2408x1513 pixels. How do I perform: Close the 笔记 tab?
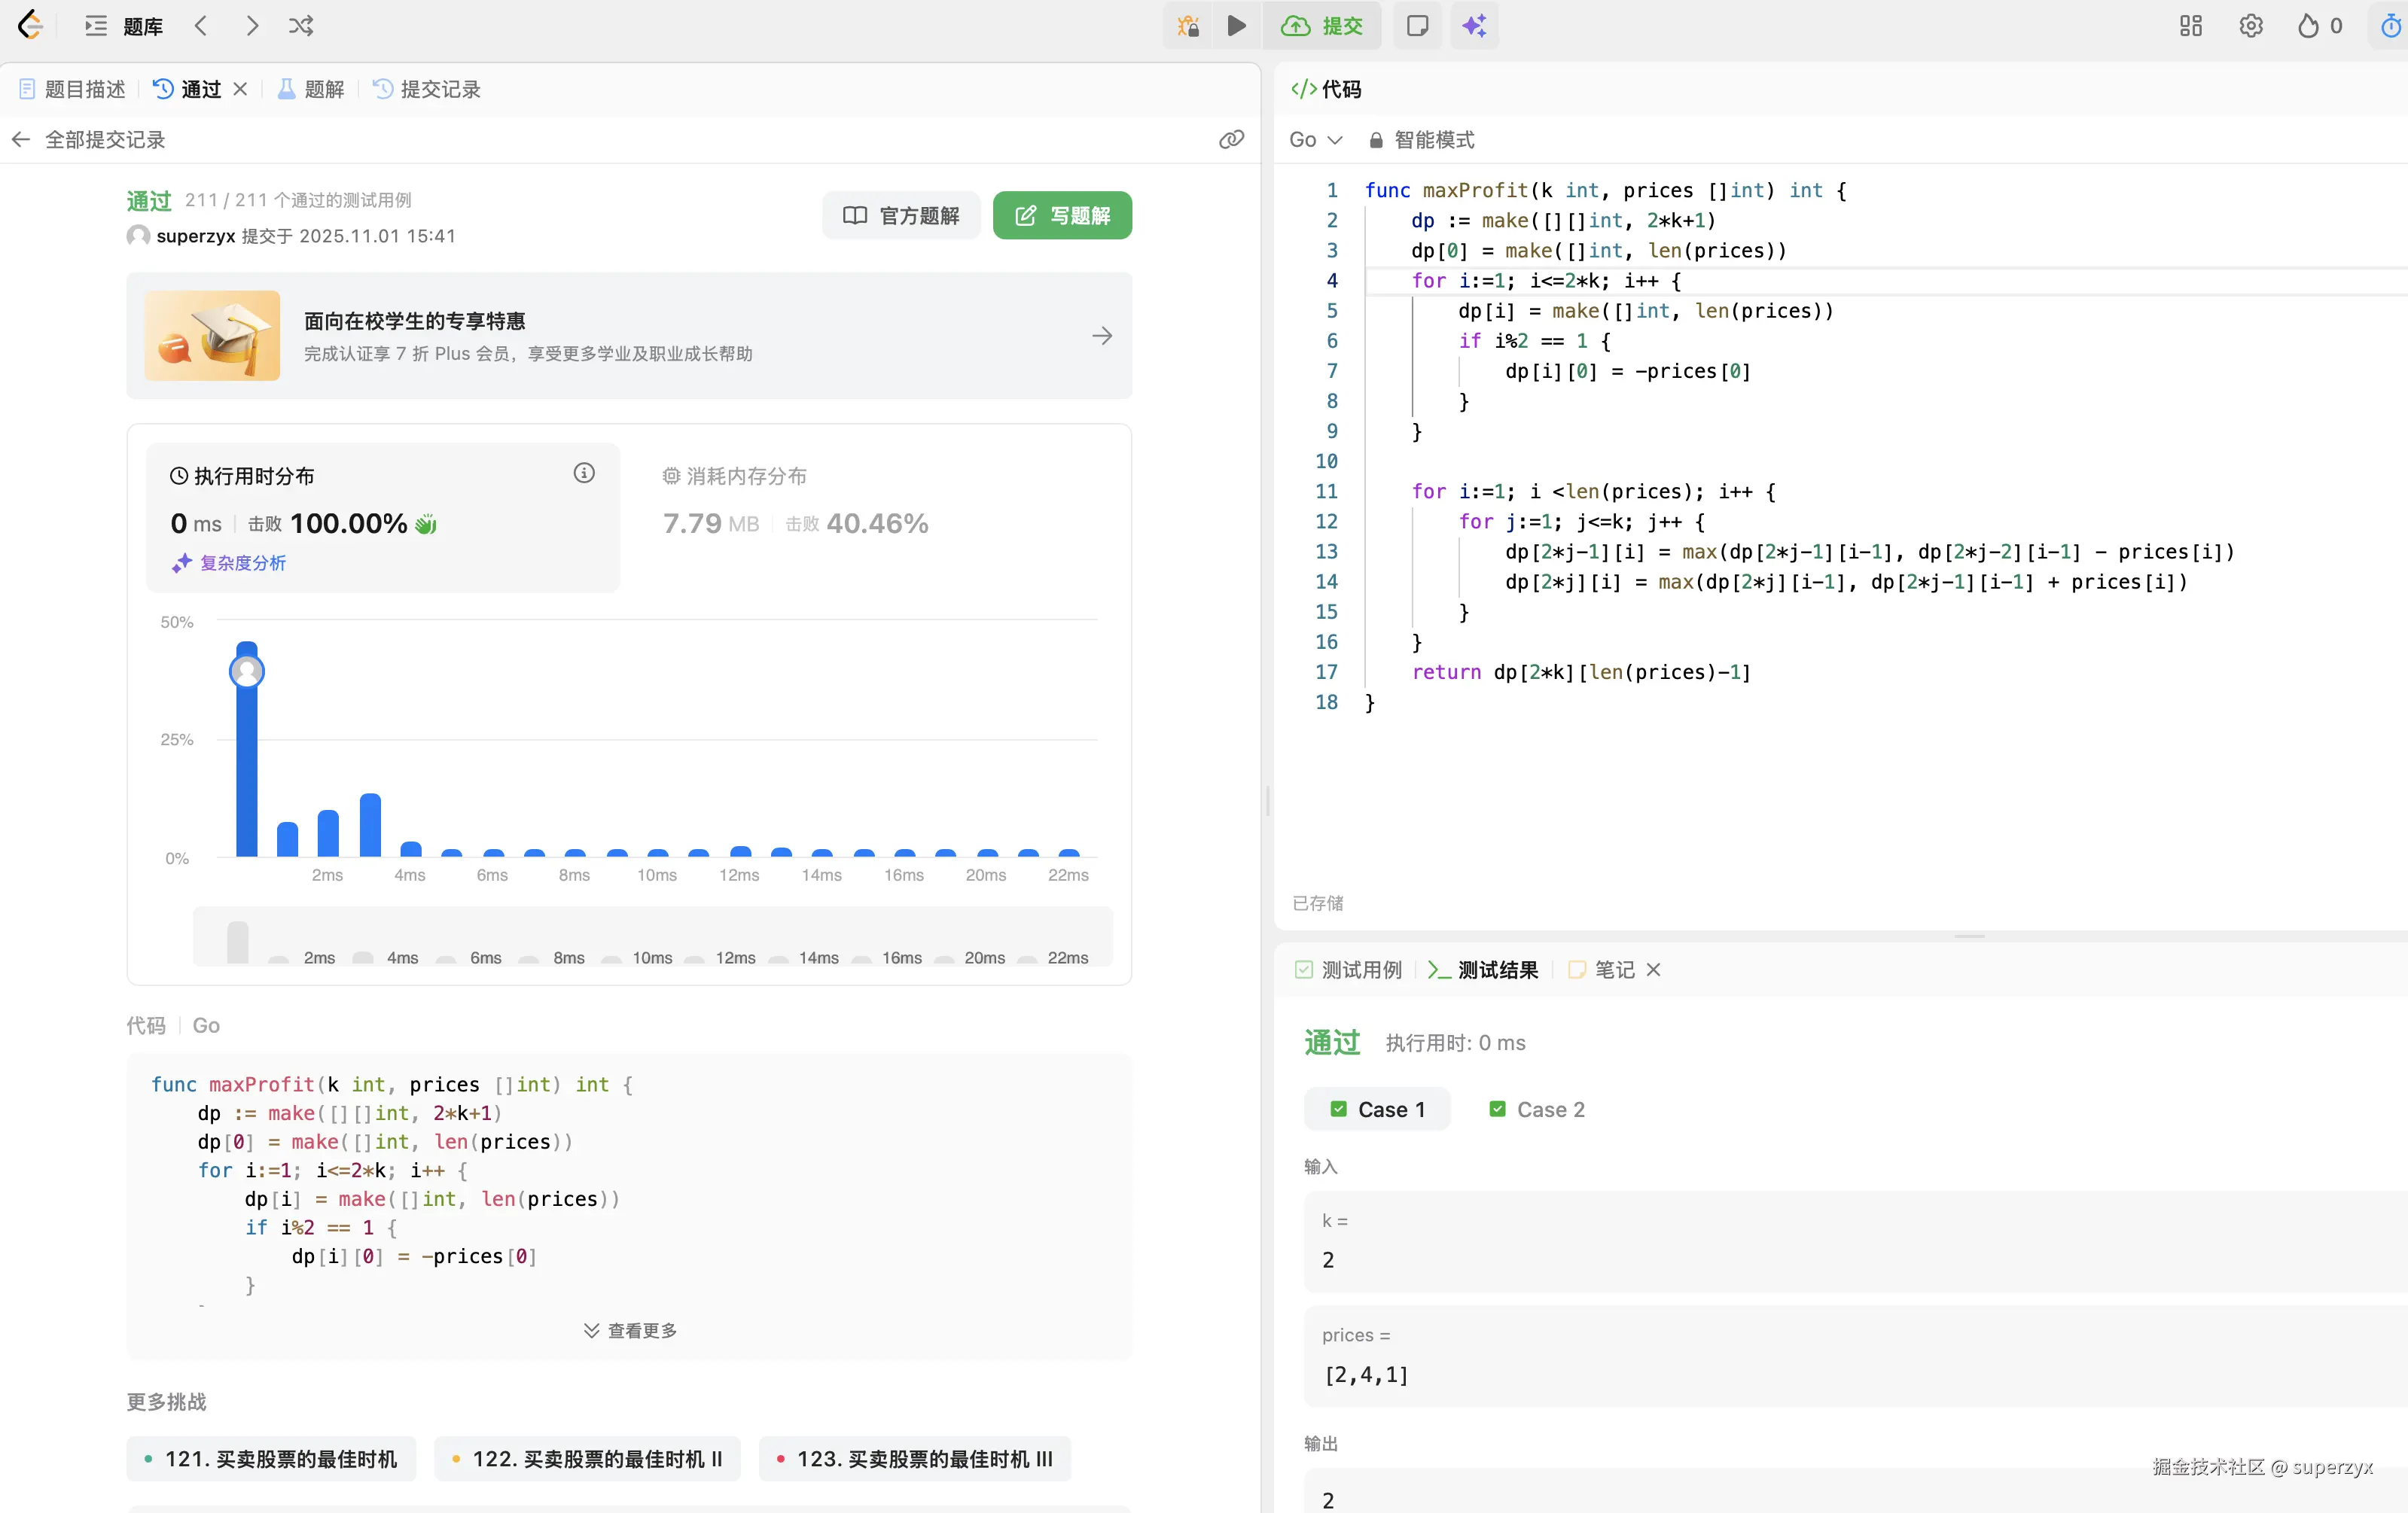[1653, 969]
